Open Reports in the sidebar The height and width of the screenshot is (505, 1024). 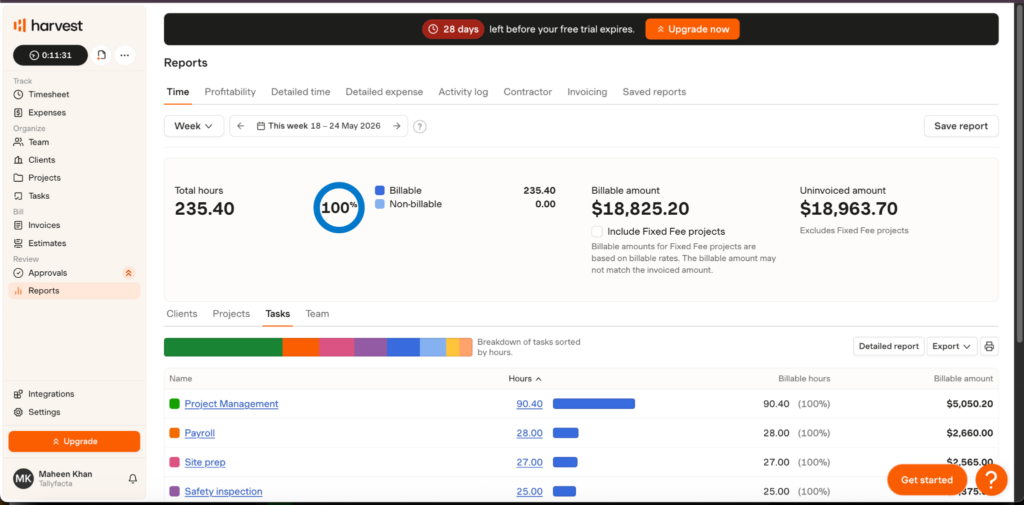coord(74,291)
